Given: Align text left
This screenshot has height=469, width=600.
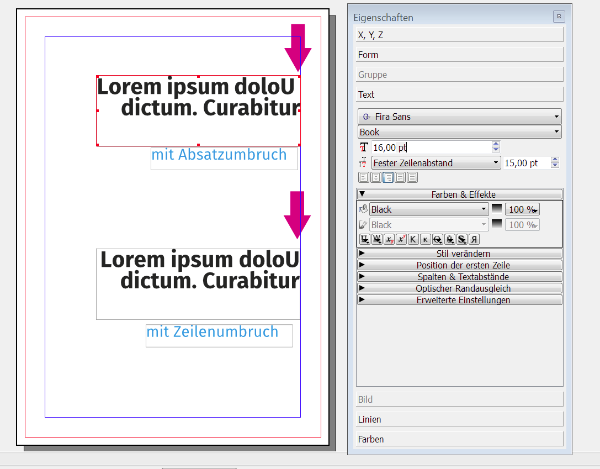Looking at the screenshot, I should click(x=363, y=177).
